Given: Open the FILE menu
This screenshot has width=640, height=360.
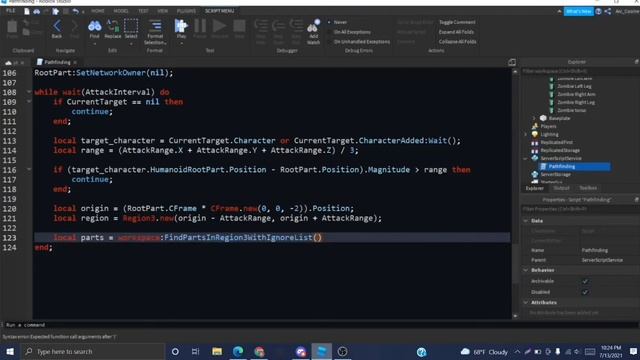Looking at the screenshot, I should point(10,11).
